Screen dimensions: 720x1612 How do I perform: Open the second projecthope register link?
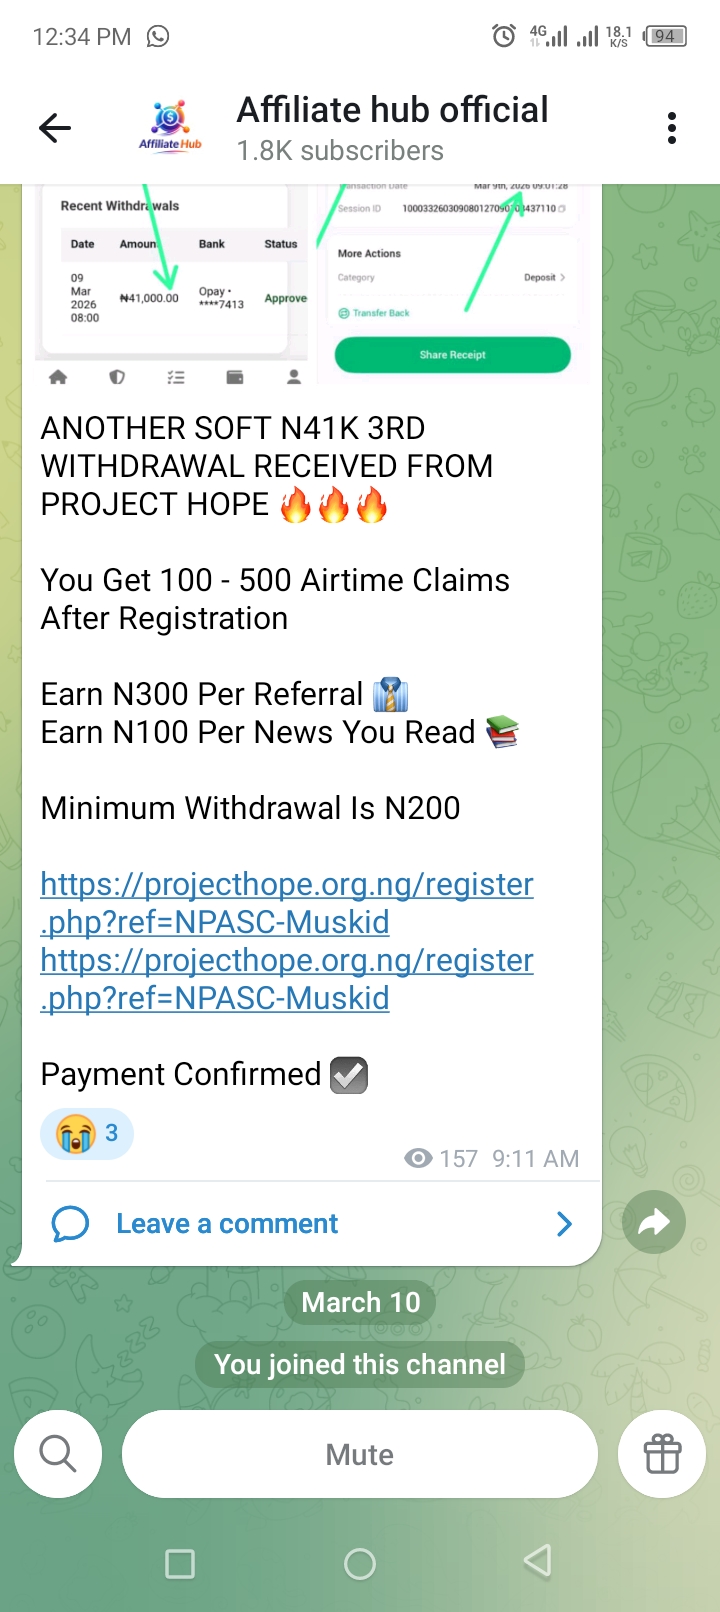287,979
